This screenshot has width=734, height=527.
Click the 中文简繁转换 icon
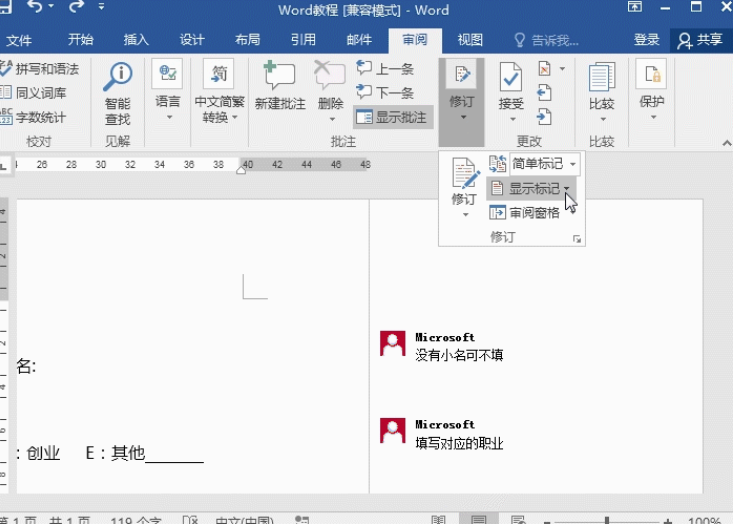point(219,74)
